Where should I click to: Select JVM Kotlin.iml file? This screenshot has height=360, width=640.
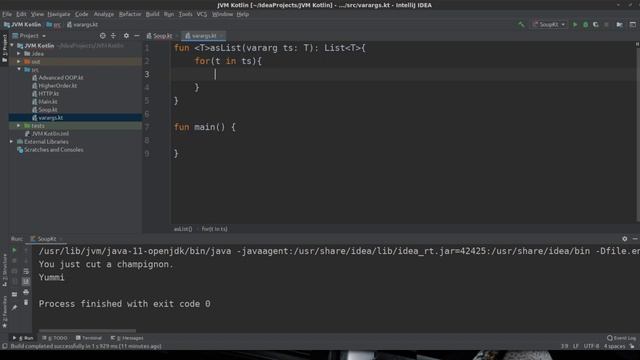tap(50, 133)
